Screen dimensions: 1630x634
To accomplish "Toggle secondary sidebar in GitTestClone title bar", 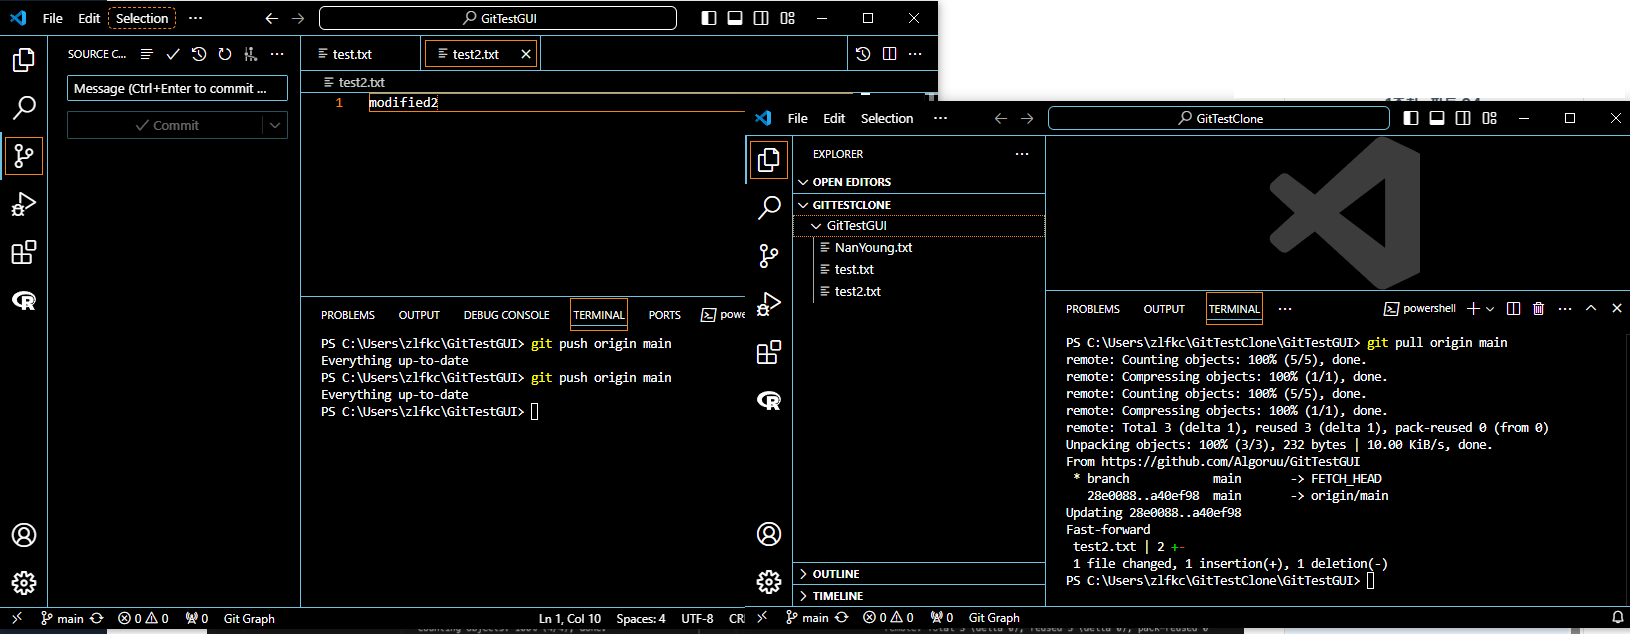I will point(1463,118).
